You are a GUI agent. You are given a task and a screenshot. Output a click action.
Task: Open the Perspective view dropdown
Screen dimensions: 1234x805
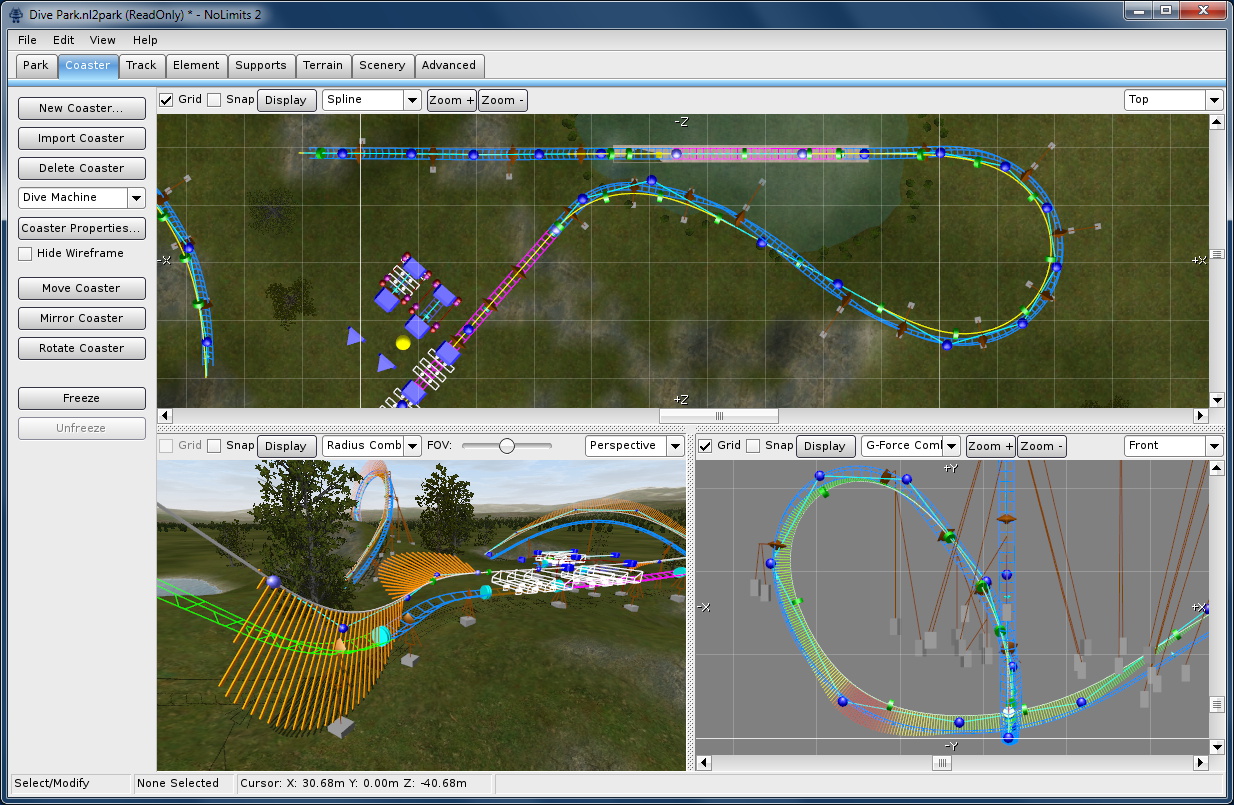click(675, 446)
